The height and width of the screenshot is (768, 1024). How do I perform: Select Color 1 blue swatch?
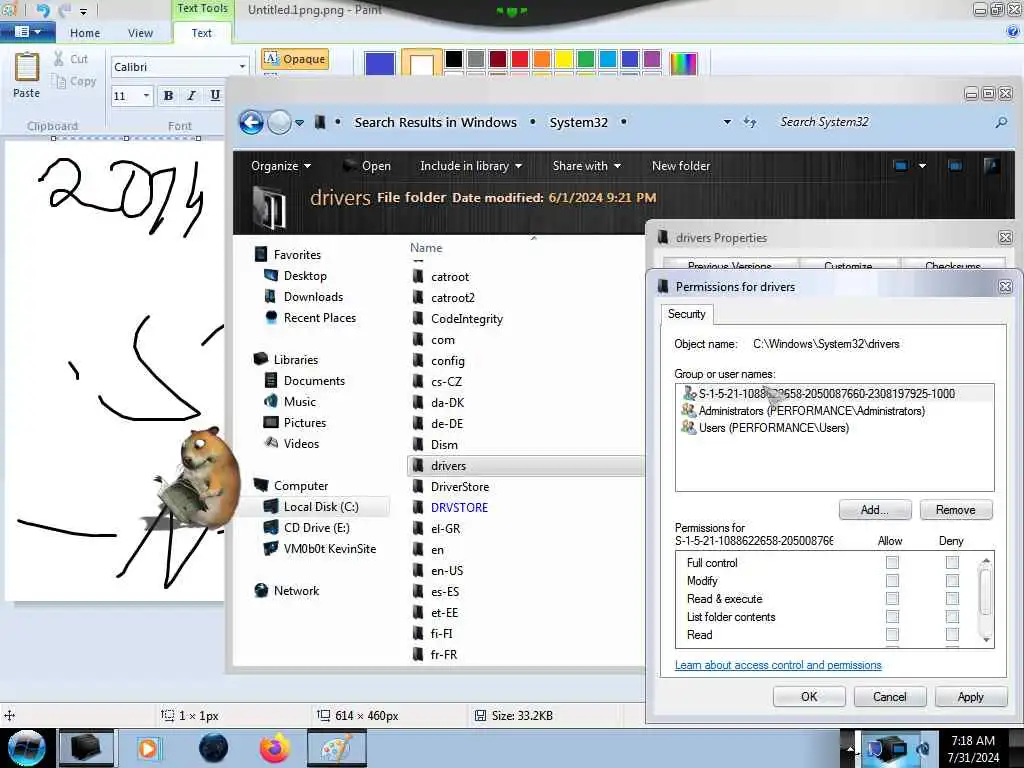click(x=380, y=63)
